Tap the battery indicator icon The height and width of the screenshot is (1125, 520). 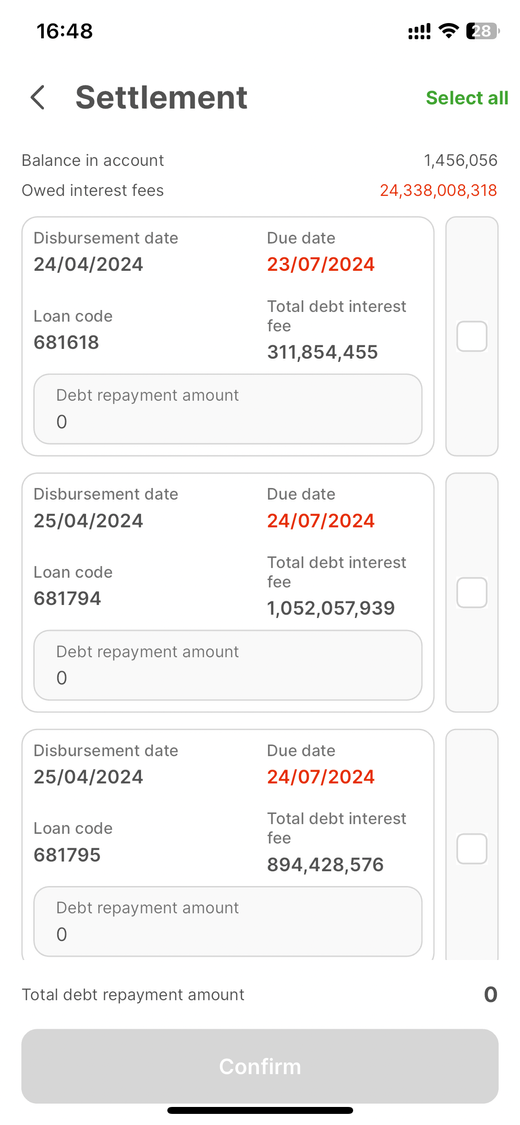tap(483, 31)
